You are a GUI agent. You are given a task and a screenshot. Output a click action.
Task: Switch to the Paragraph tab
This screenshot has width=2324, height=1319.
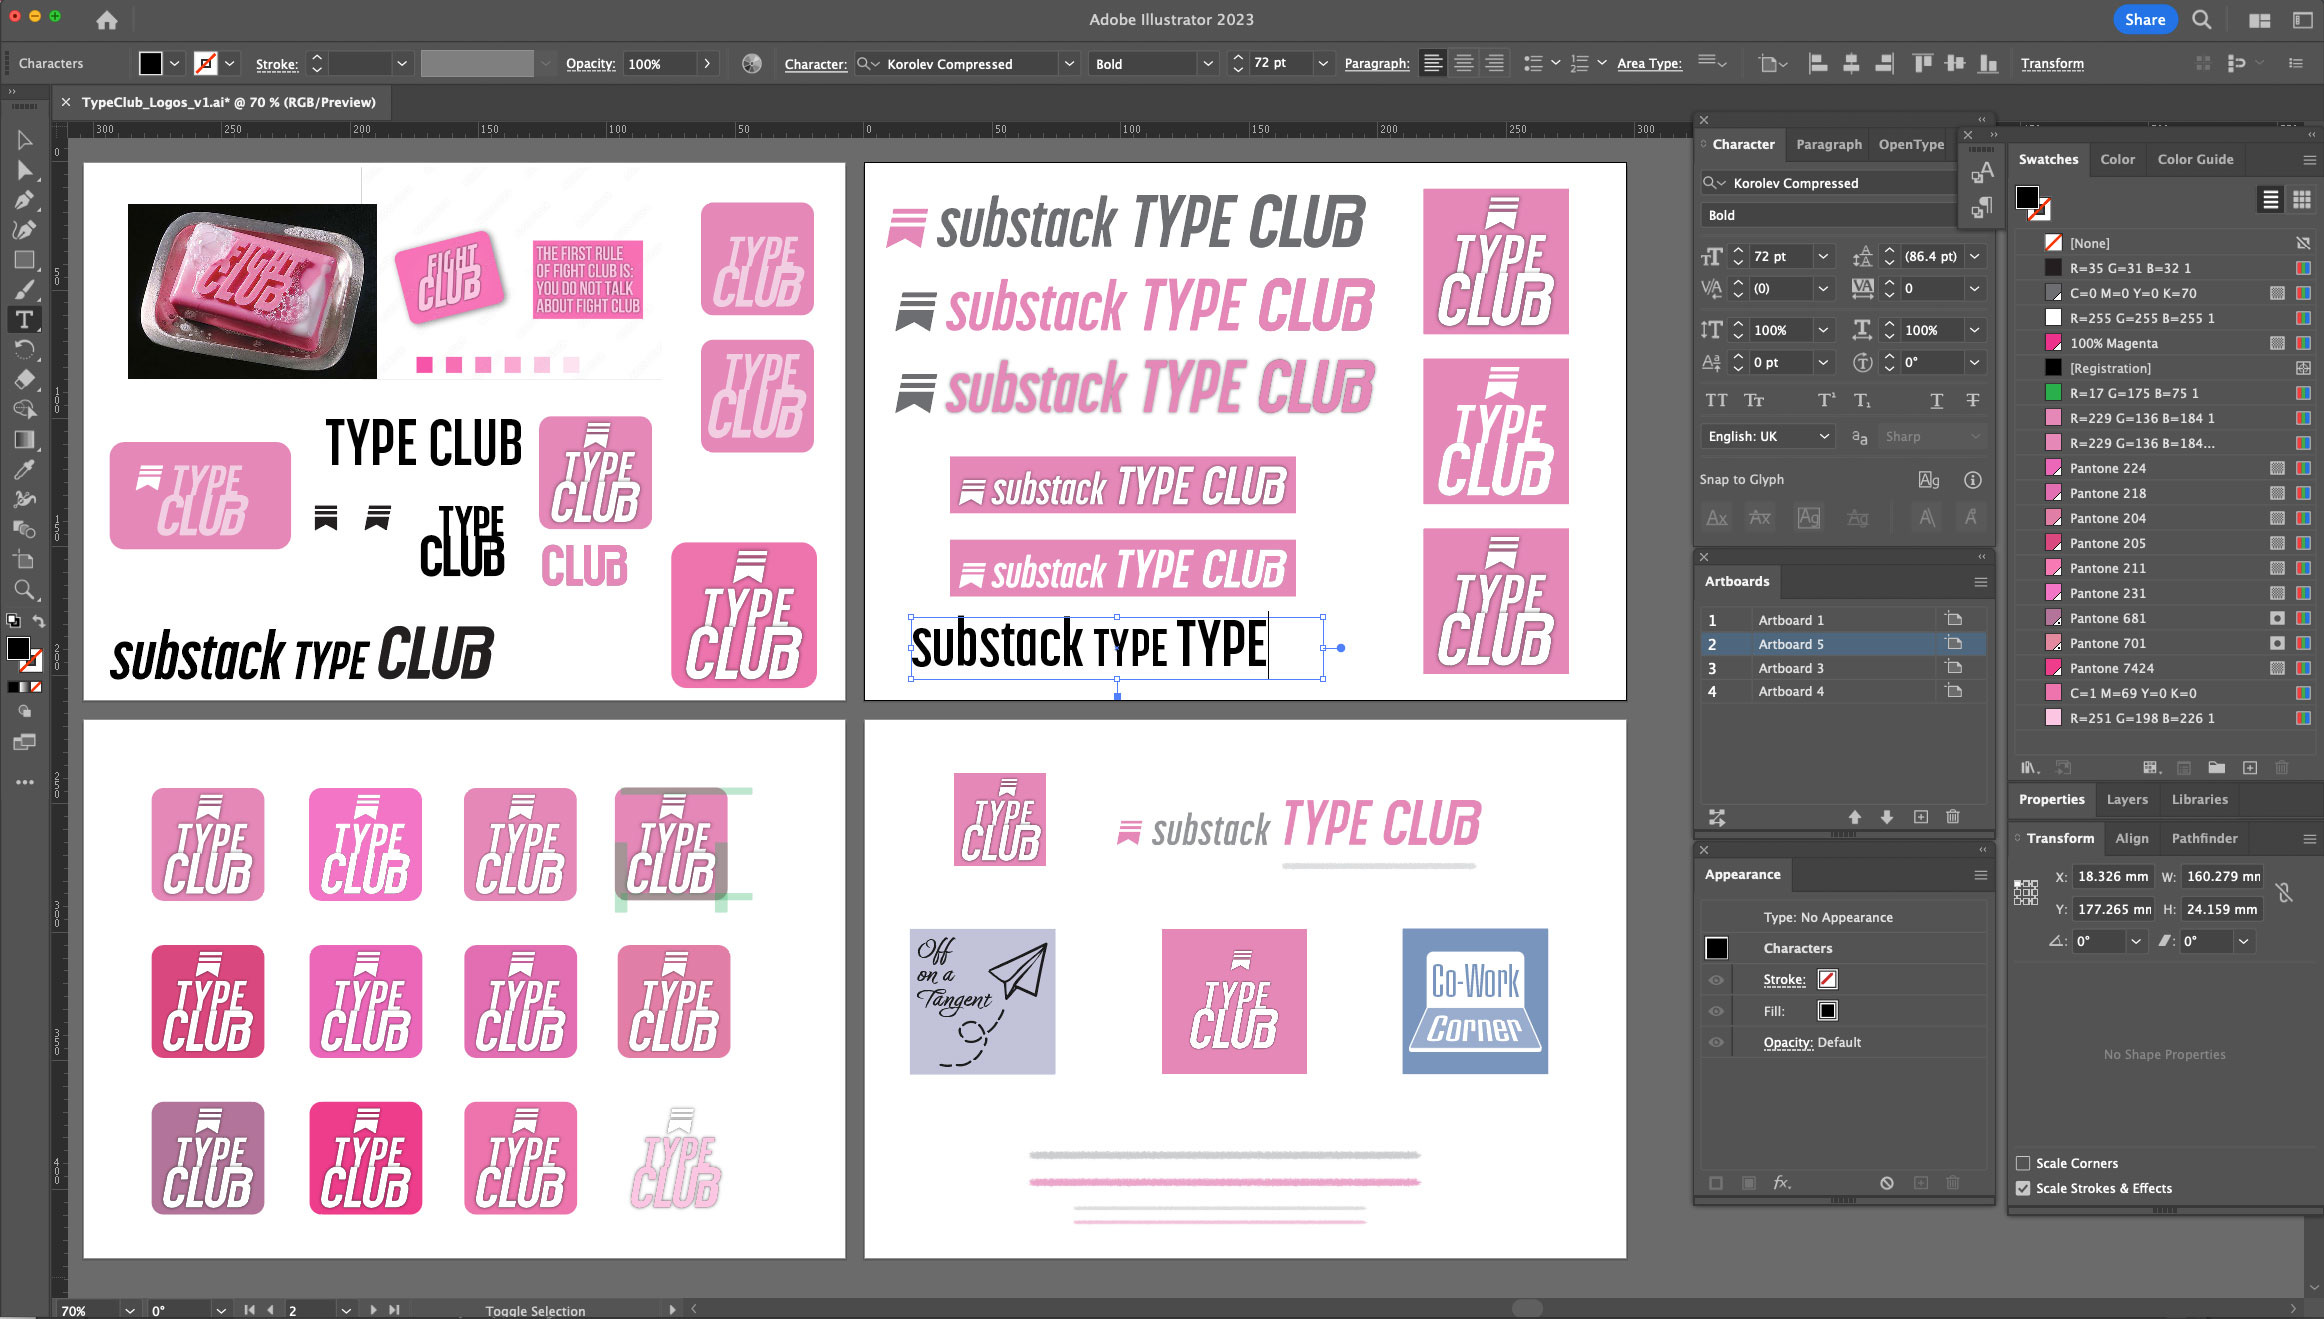pyautogui.click(x=1829, y=144)
